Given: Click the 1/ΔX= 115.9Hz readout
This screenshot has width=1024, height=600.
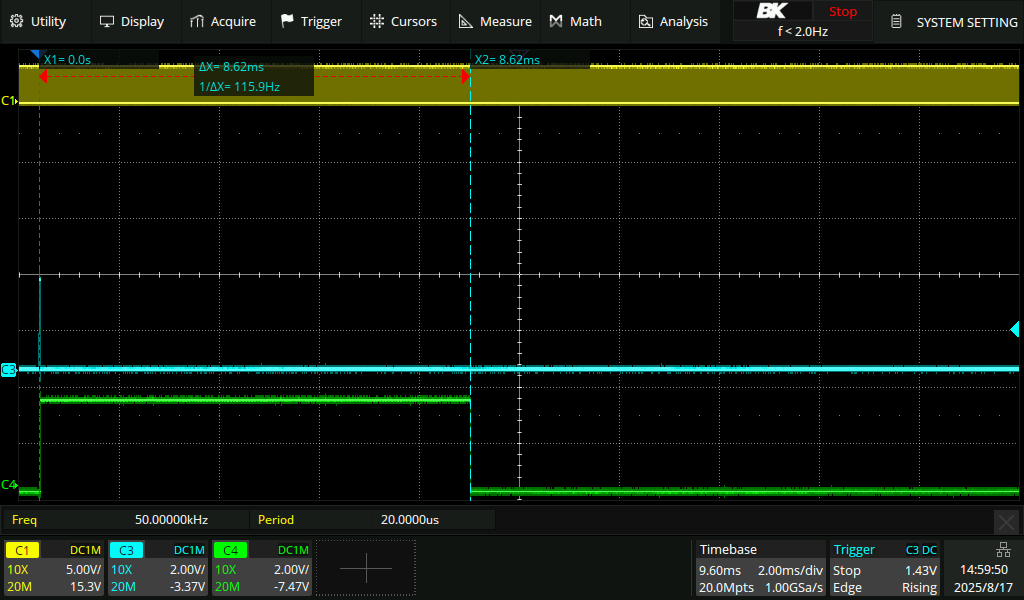Looking at the screenshot, I should tap(240, 86).
